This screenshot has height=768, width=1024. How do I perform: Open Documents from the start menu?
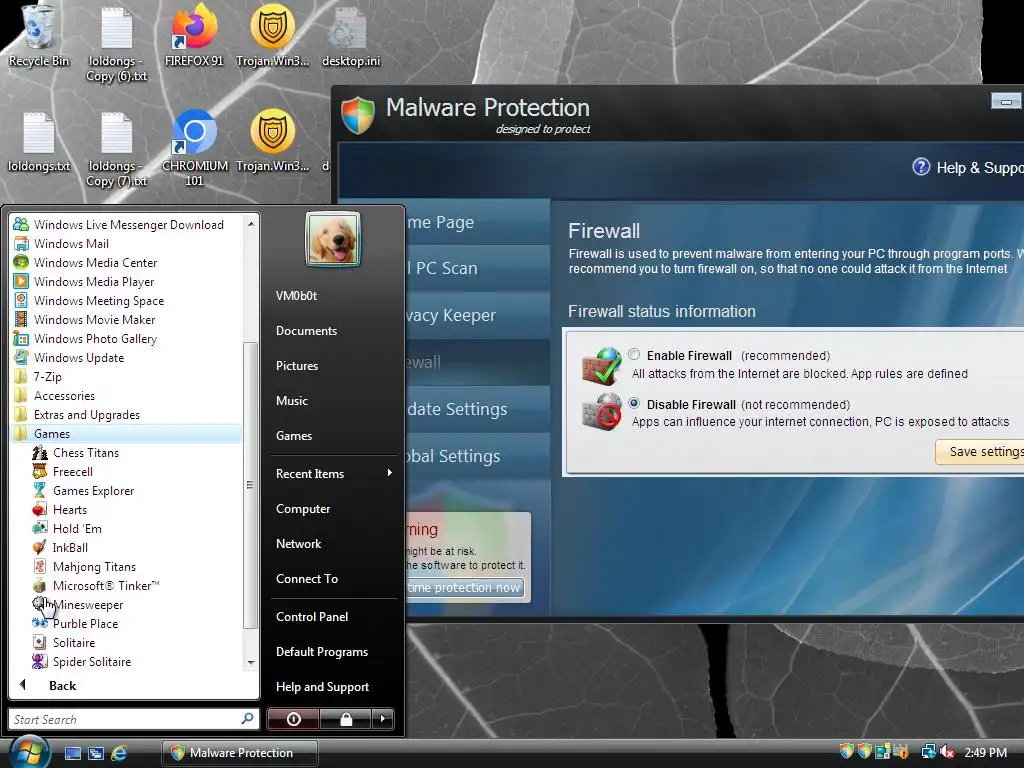click(x=306, y=330)
